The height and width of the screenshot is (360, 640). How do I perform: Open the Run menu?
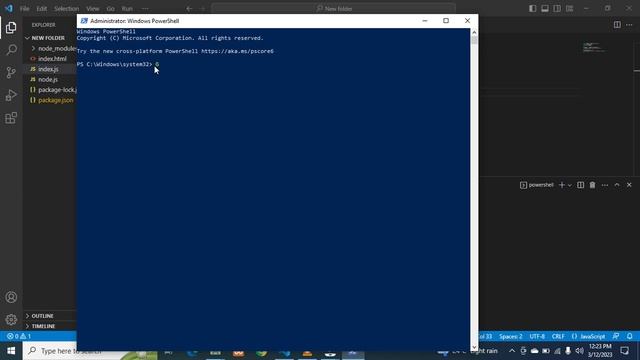coord(127,9)
